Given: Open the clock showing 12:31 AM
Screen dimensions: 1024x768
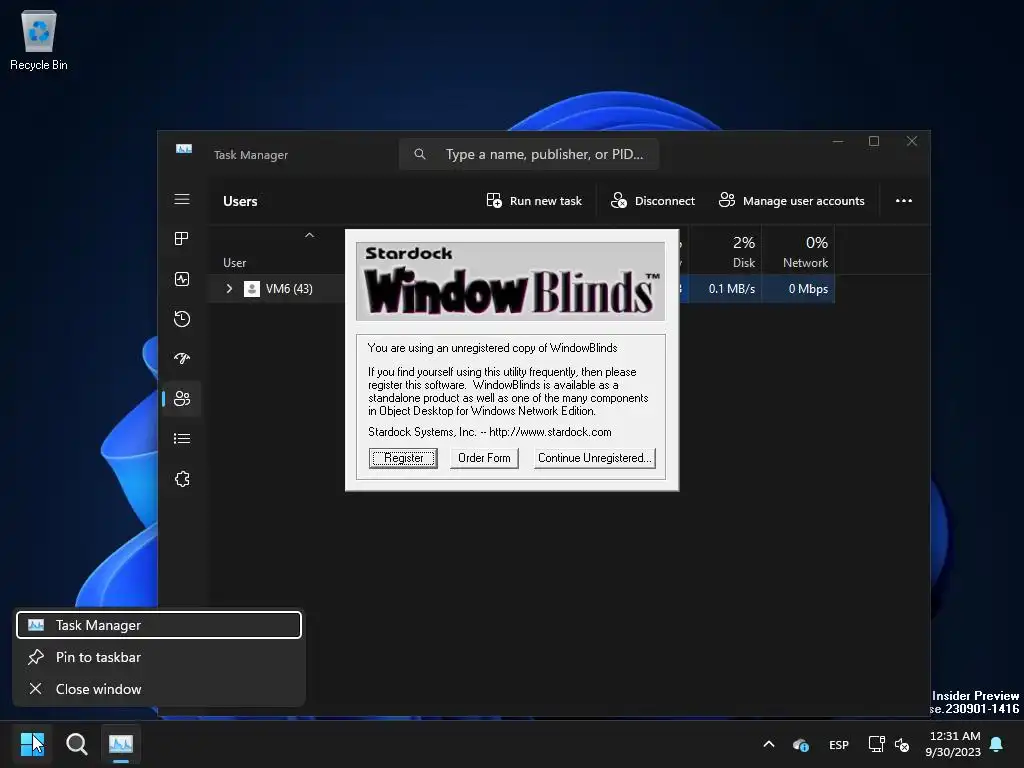Looking at the screenshot, I should point(953,744).
